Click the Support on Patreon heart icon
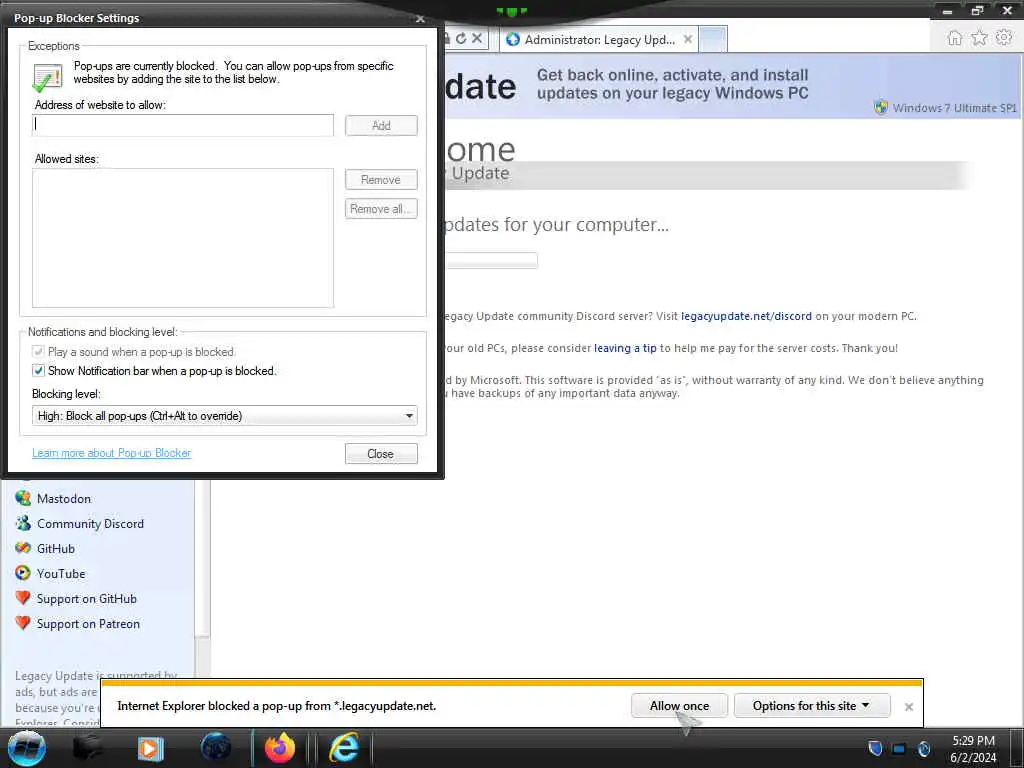This screenshot has height=768, width=1024. pos(23,623)
